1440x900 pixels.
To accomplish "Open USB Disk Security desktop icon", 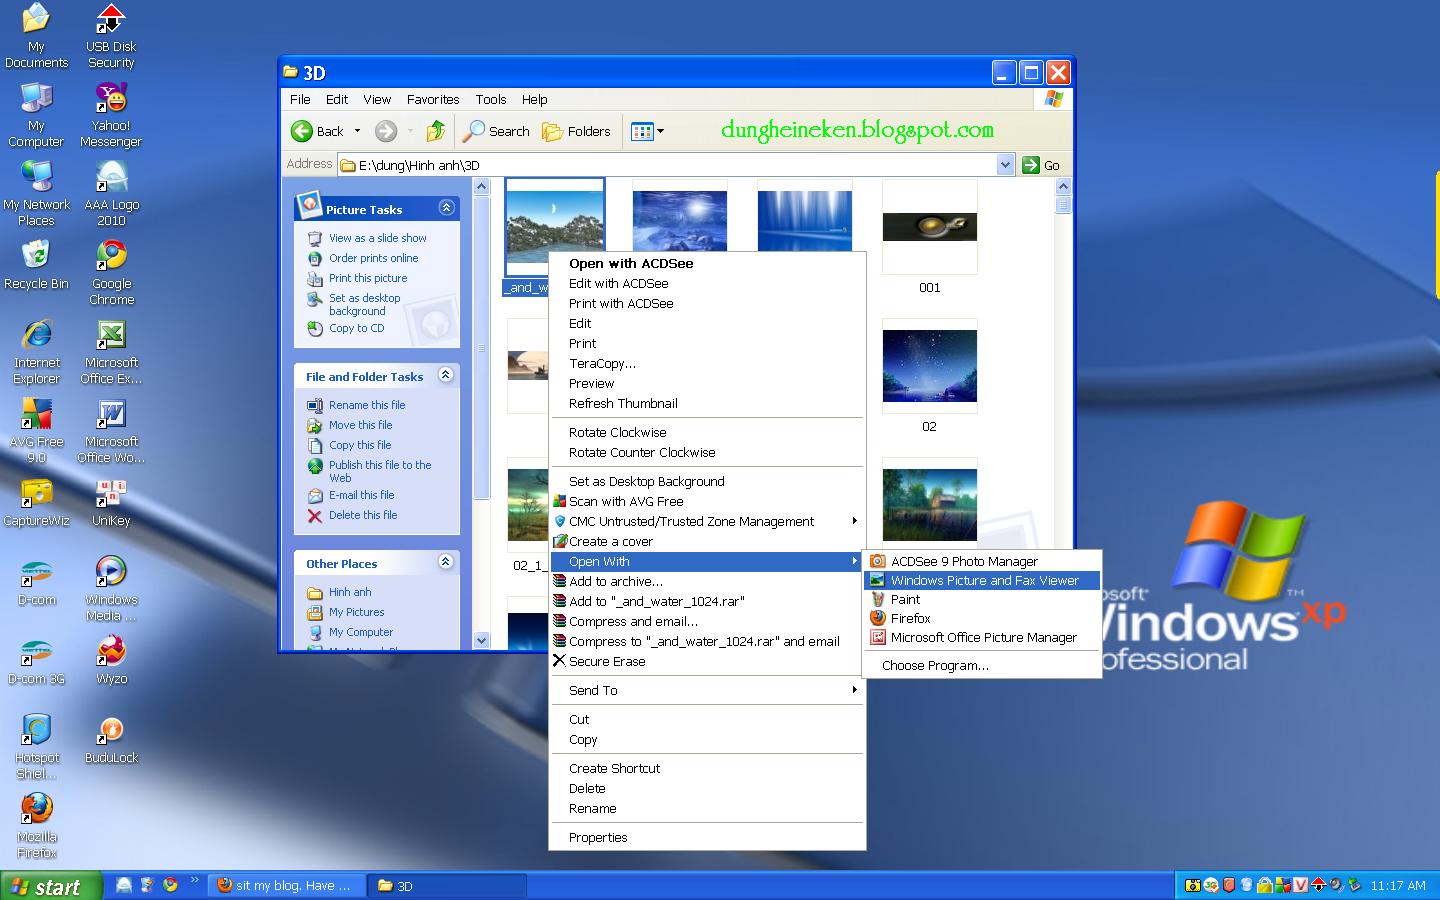I will [111, 36].
